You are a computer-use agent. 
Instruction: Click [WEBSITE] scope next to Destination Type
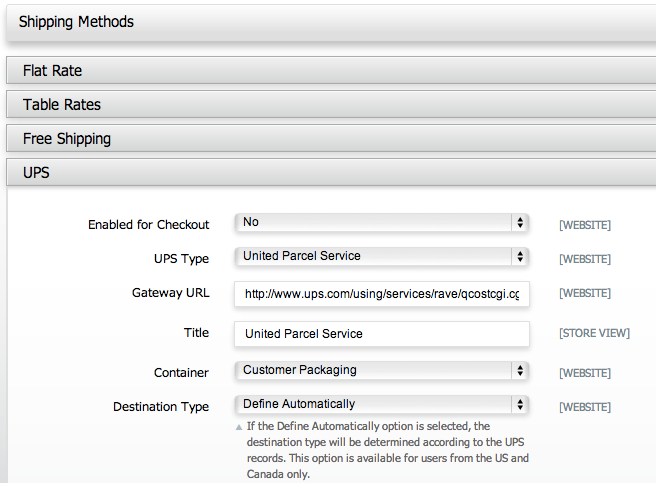click(x=585, y=407)
